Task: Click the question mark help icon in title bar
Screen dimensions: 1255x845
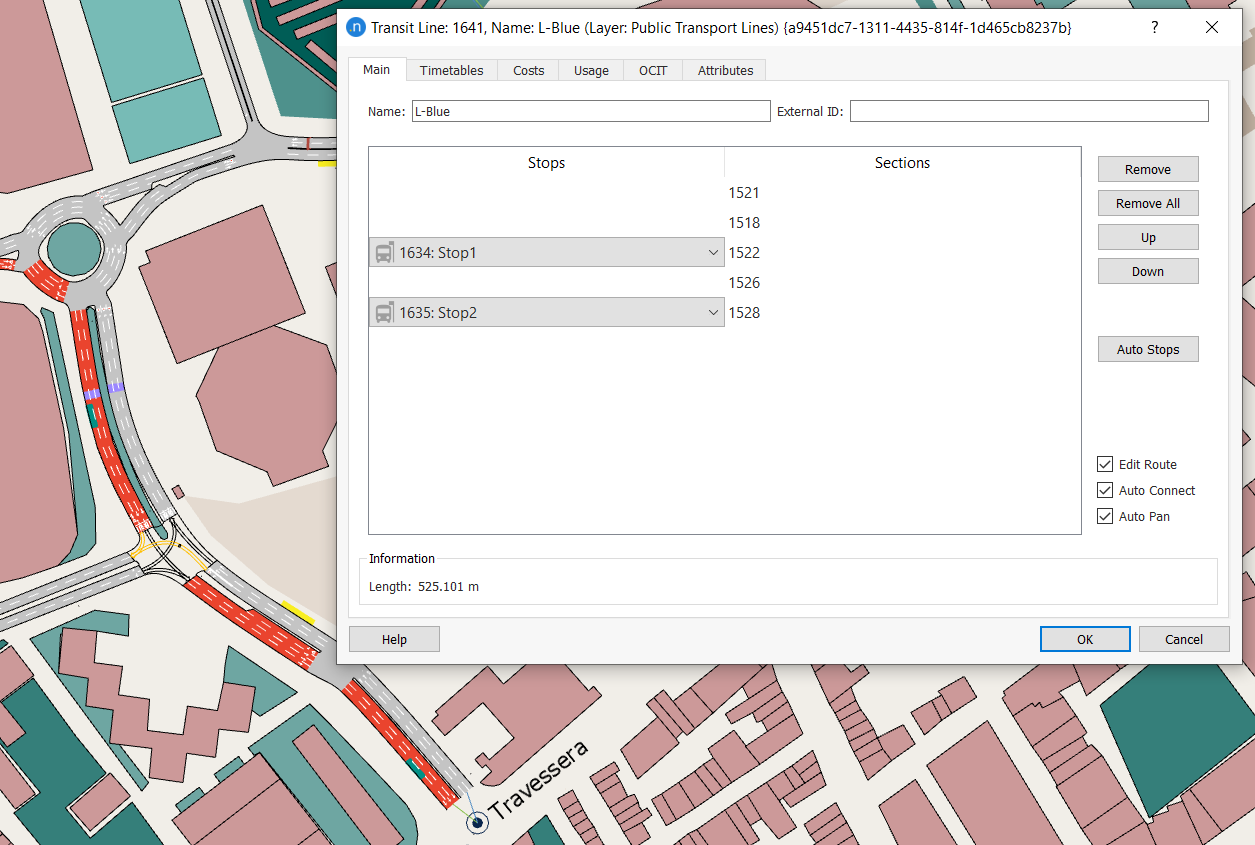Action: pos(1155,28)
